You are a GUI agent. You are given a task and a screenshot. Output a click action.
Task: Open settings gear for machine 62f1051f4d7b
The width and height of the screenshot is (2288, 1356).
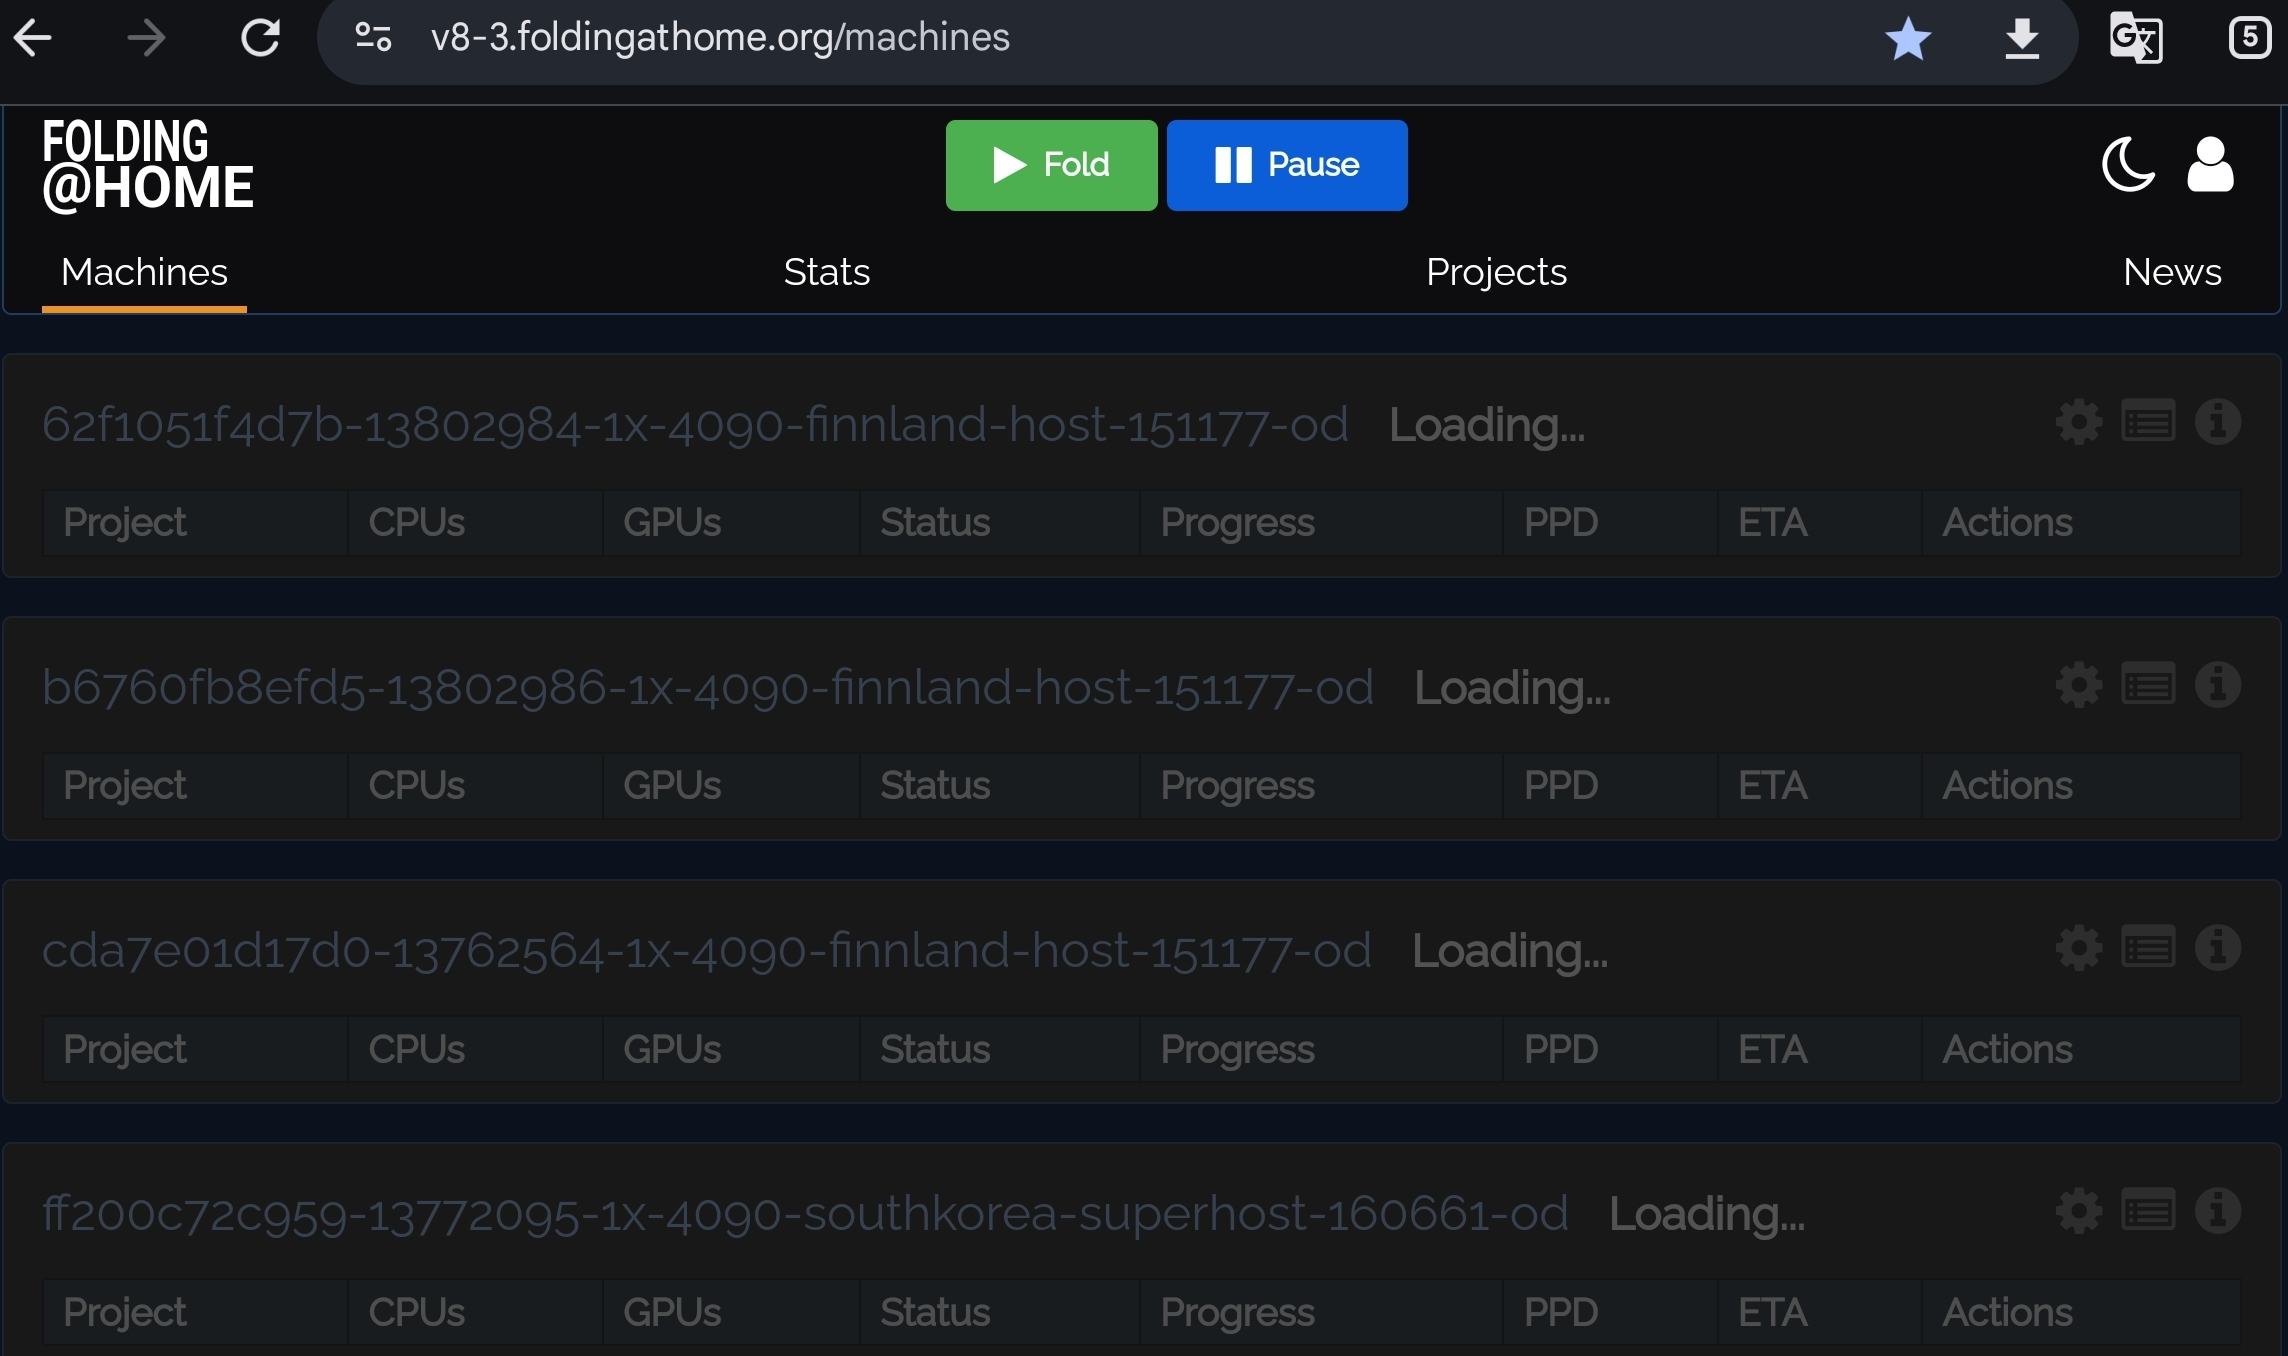point(2078,422)
